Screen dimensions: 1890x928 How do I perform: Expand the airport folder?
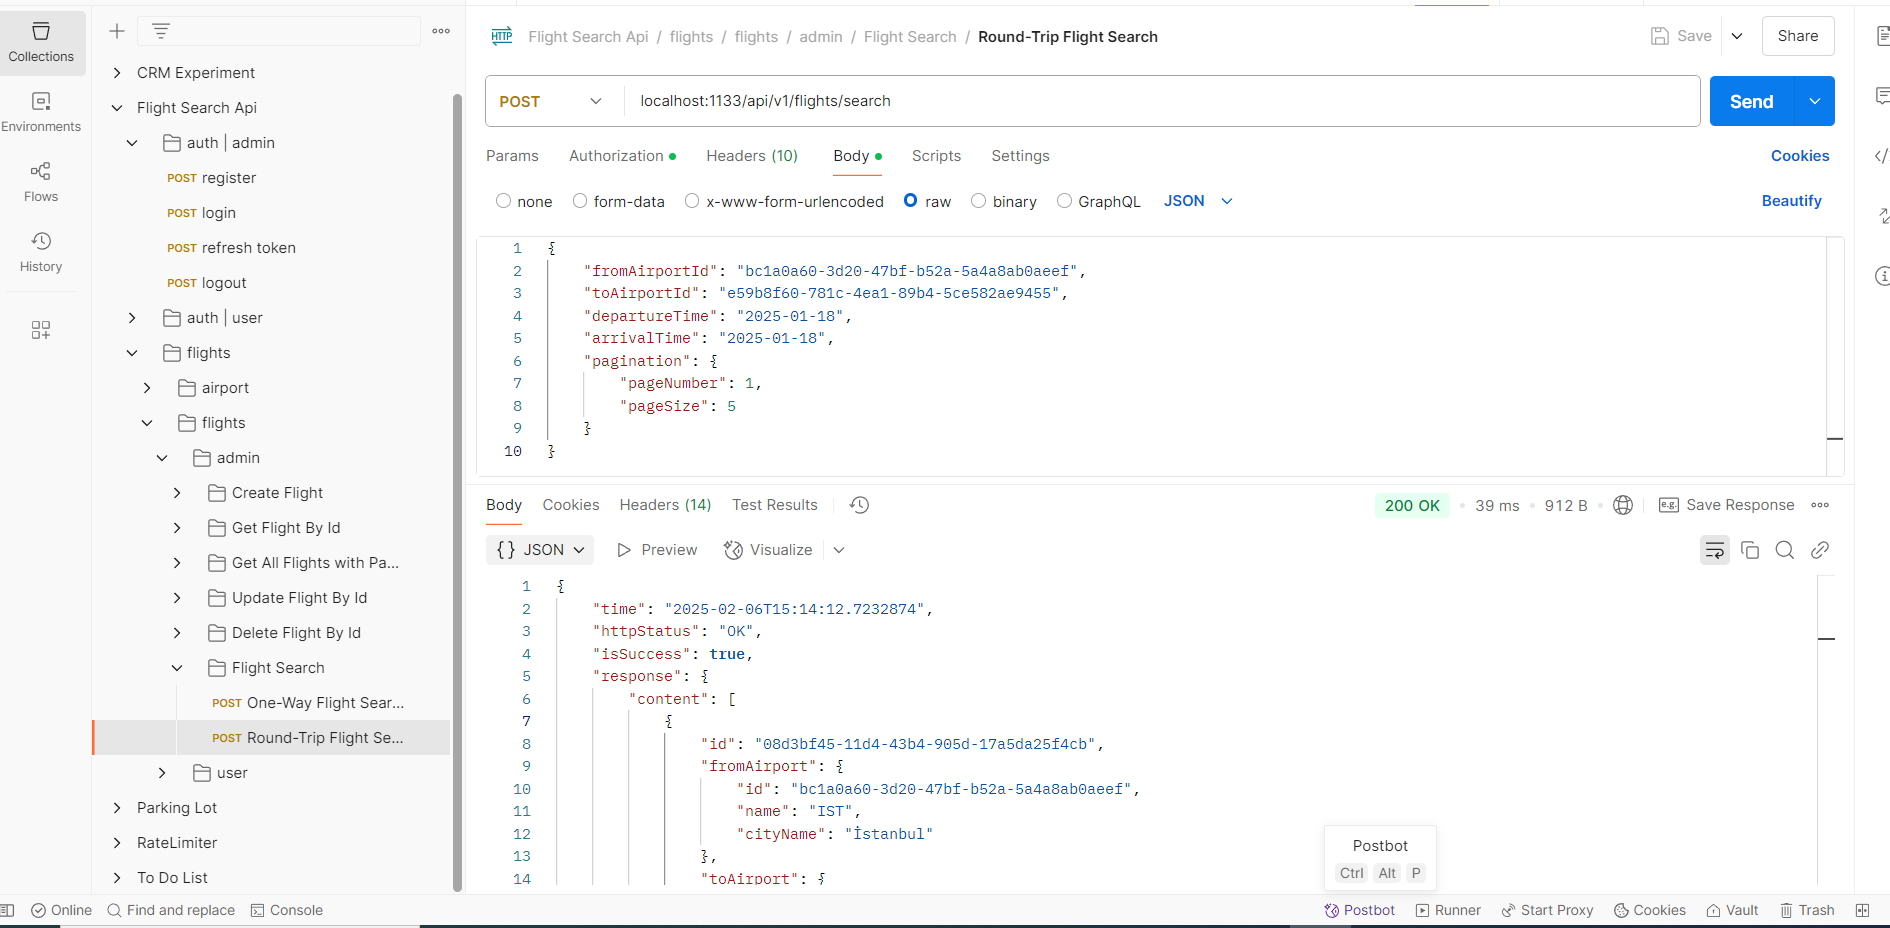(147, 388)
